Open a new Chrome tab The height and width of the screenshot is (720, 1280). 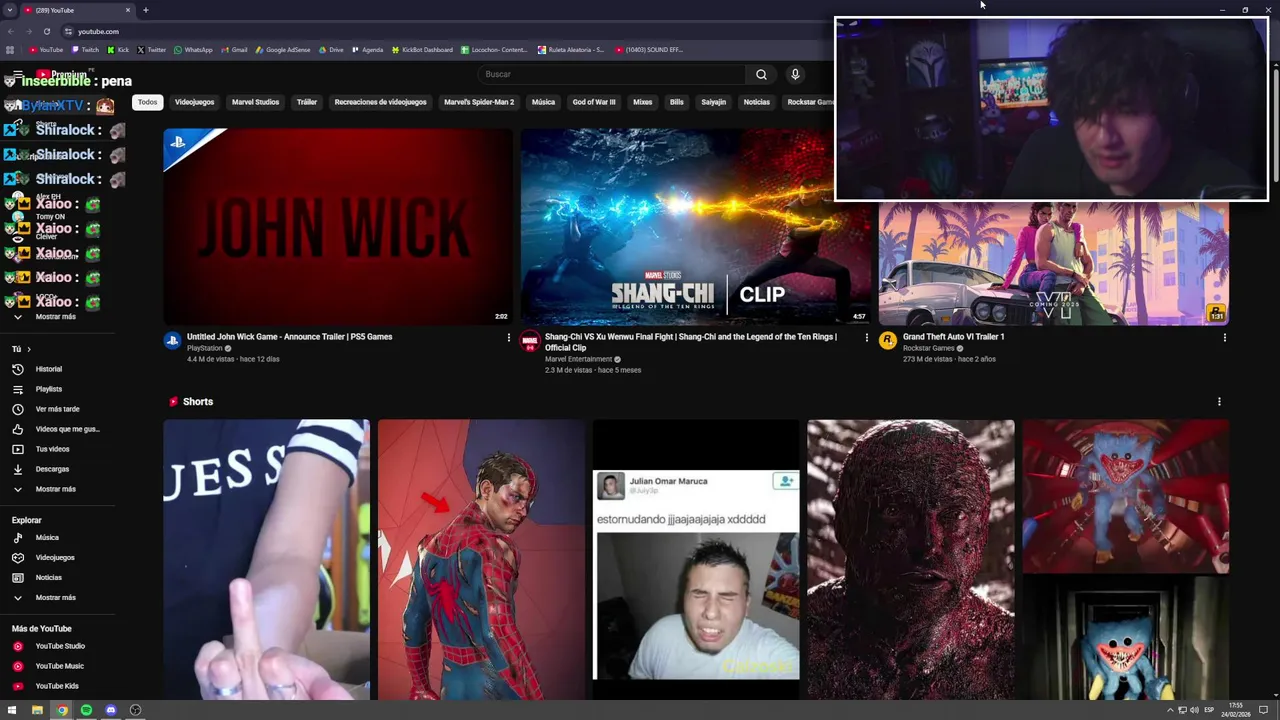point(145,10)
